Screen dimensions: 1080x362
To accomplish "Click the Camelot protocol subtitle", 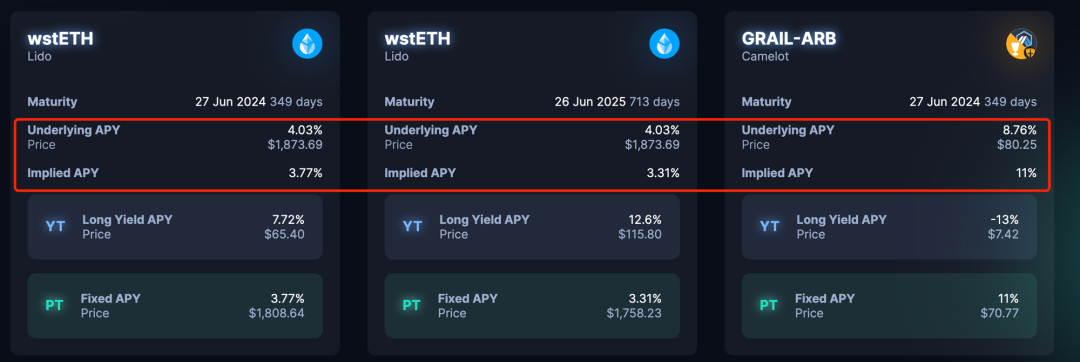I will 765,56.
